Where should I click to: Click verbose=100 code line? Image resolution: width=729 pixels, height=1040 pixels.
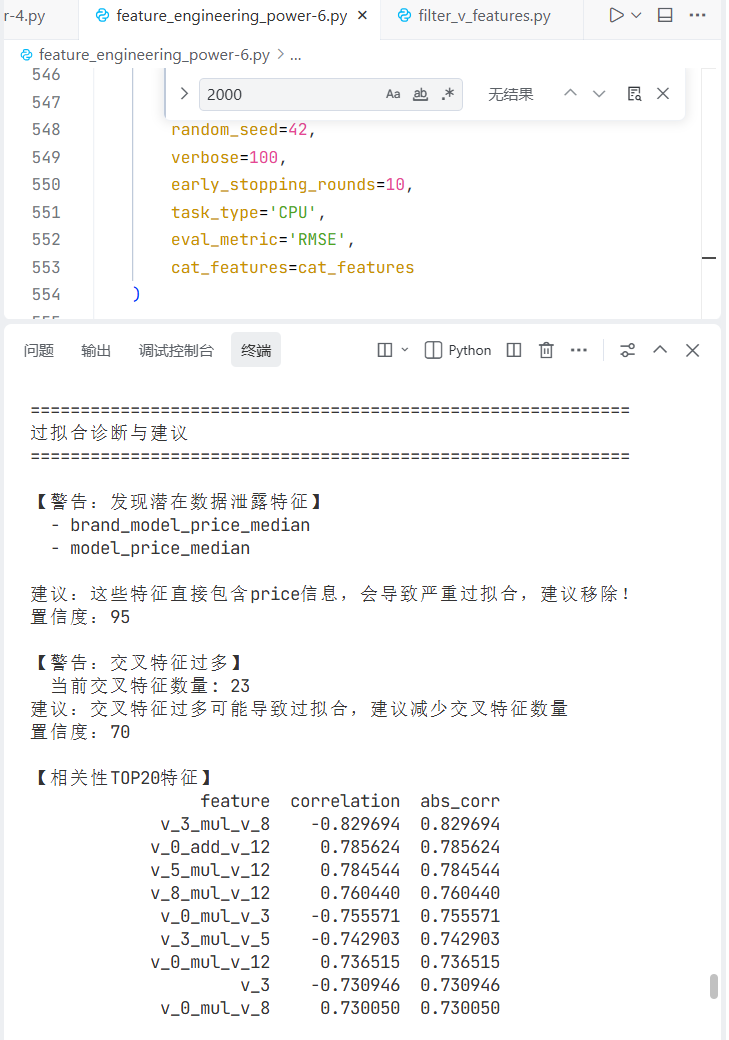228,157
